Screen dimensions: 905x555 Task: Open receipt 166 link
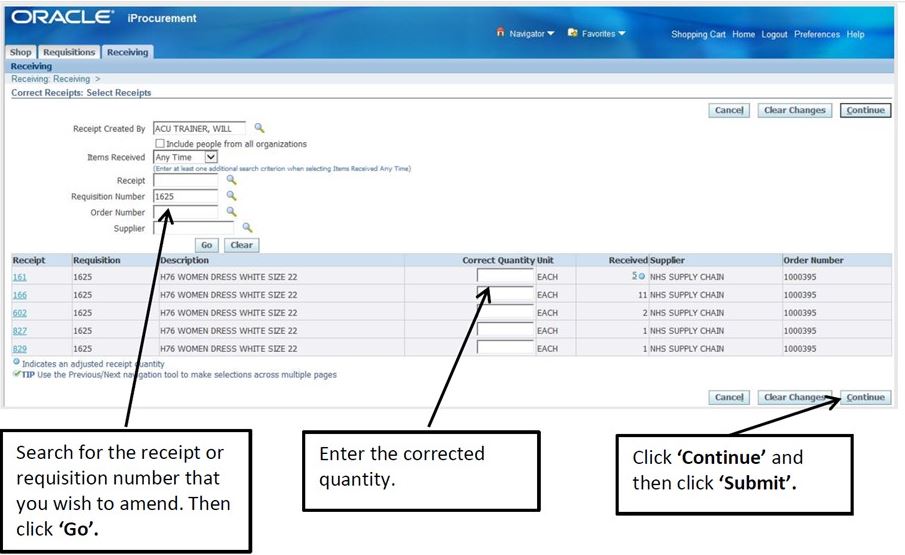pos(20,295)
